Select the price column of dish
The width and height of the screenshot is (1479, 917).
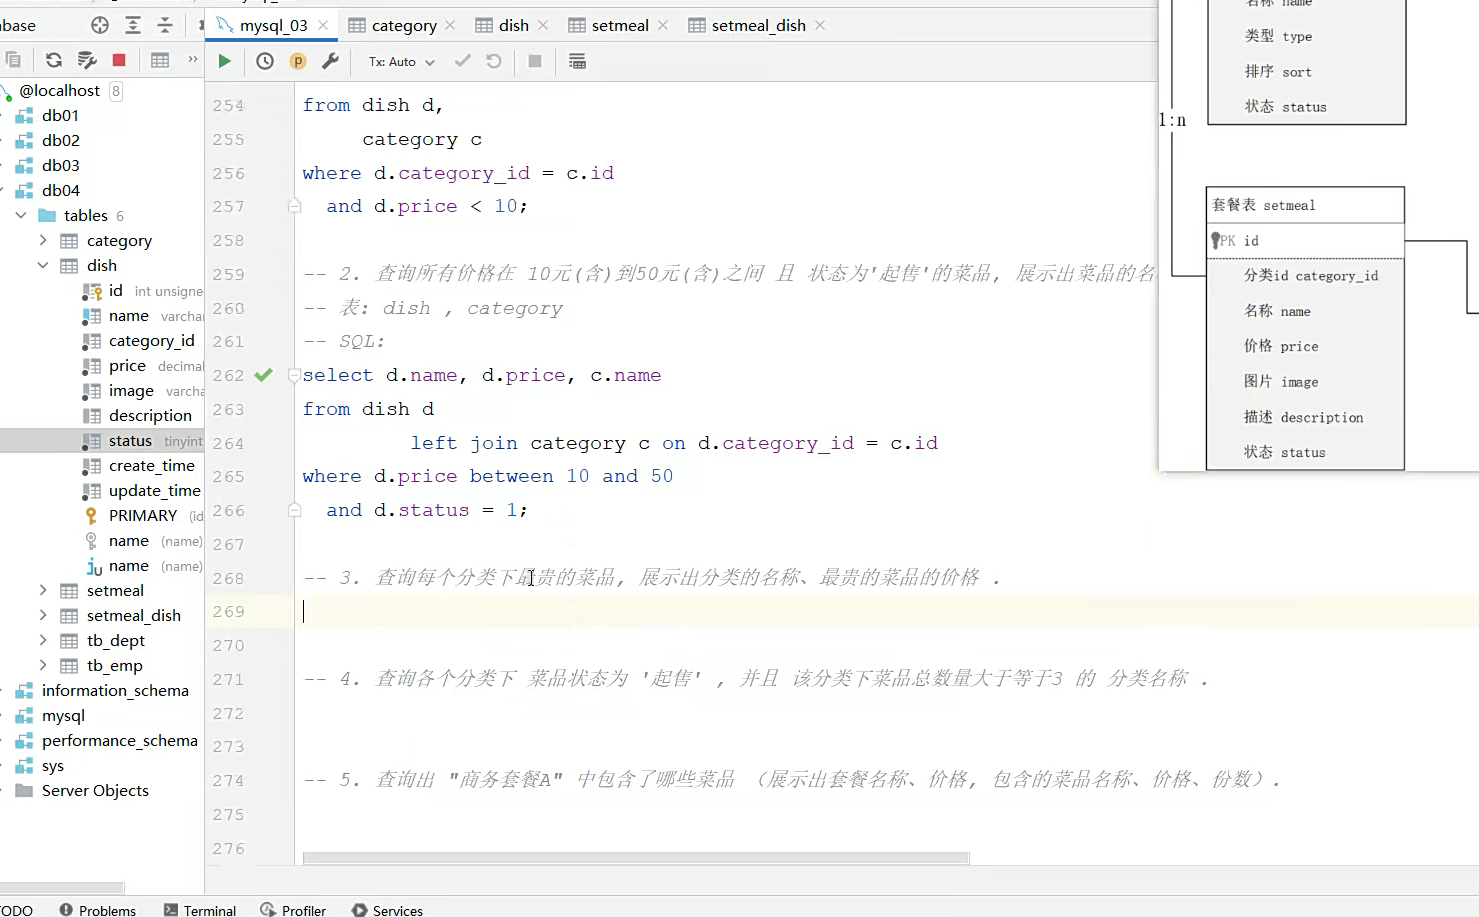pyautogui.click(x=127, y=365)
